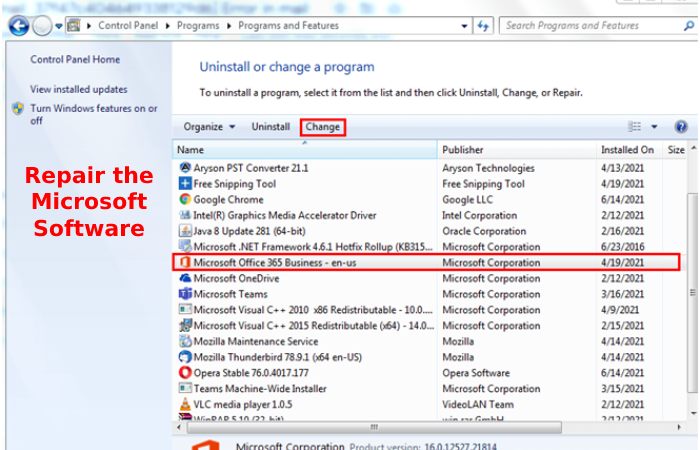The image size is (700, 450).
Task: Open the Organize menu
Action: 209,127
